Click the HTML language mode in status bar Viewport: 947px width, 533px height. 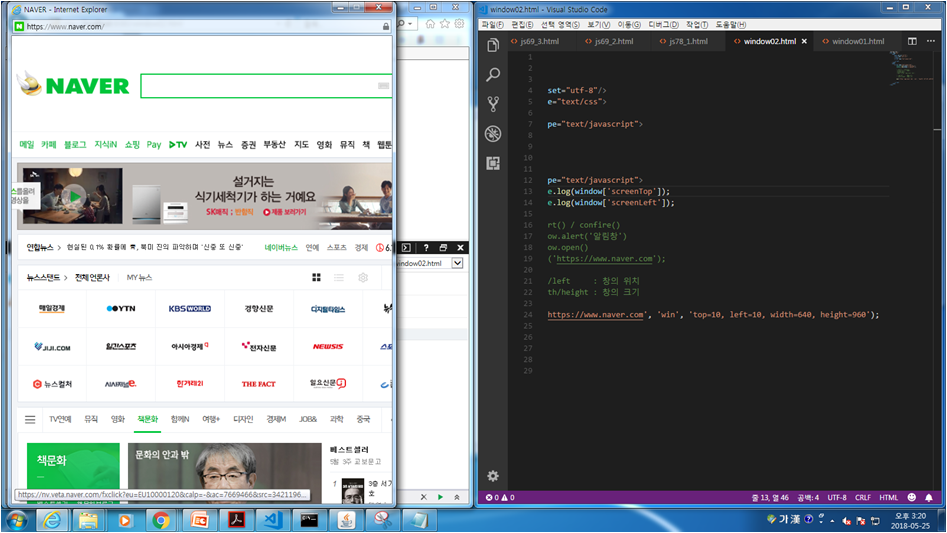(x=888, y=497)
